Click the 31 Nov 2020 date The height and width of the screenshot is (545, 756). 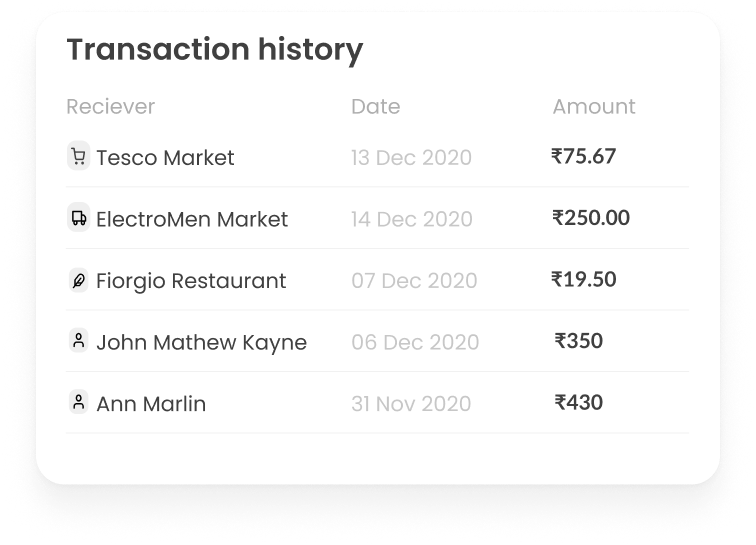411,404
